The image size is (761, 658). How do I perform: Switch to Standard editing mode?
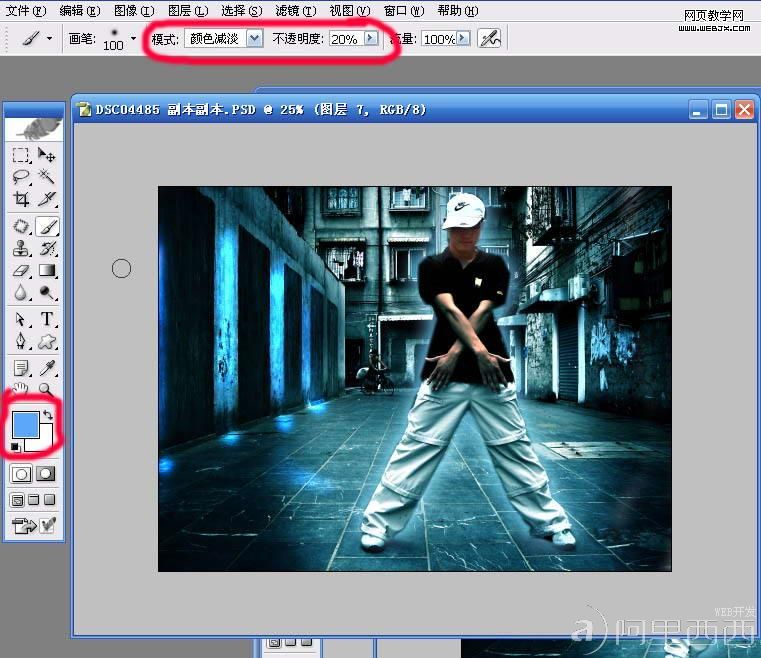coord(21,473)
